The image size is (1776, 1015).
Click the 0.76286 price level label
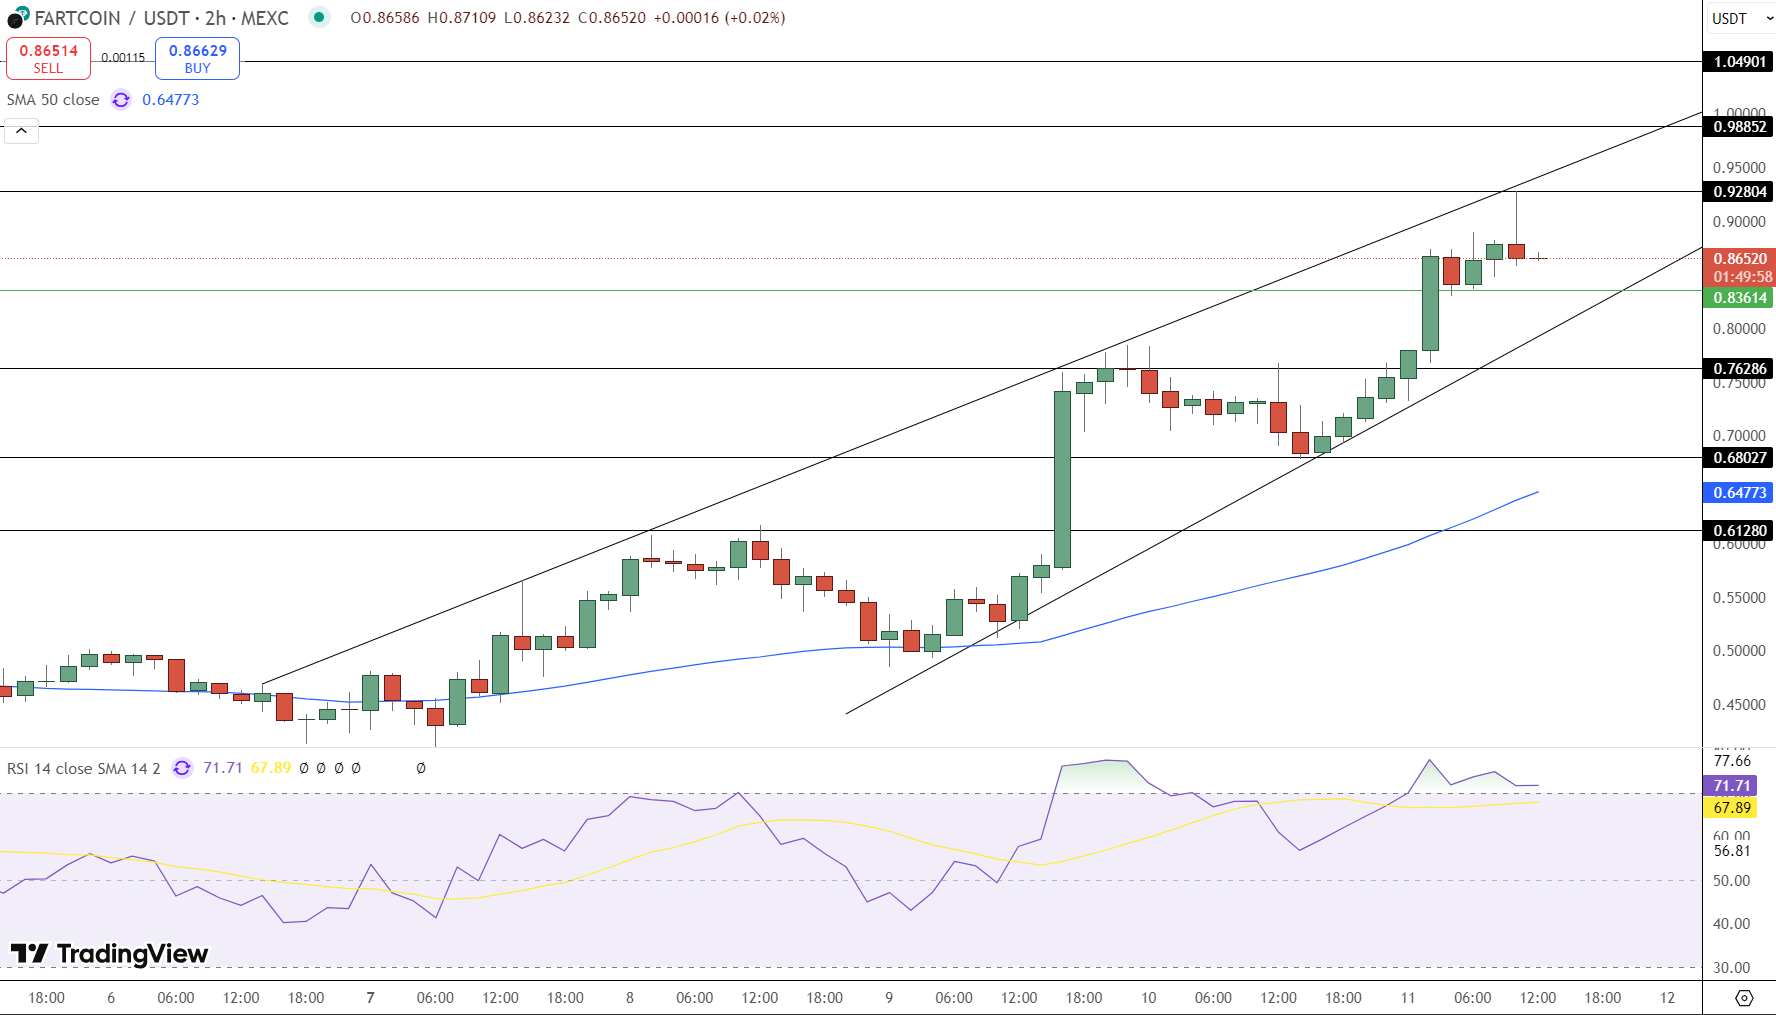point(1739,369)
